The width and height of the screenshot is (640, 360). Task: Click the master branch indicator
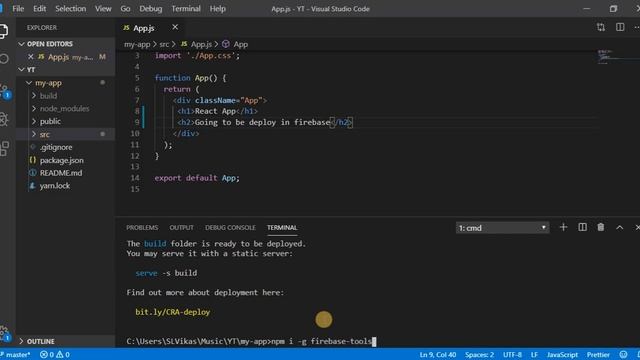tap(16, 355)
